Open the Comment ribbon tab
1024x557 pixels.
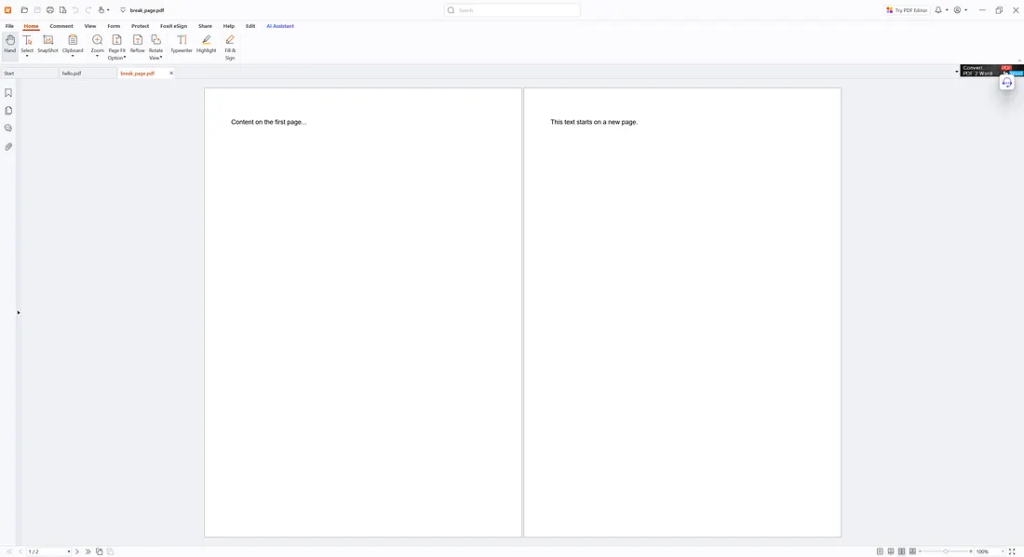coord(61,26)
